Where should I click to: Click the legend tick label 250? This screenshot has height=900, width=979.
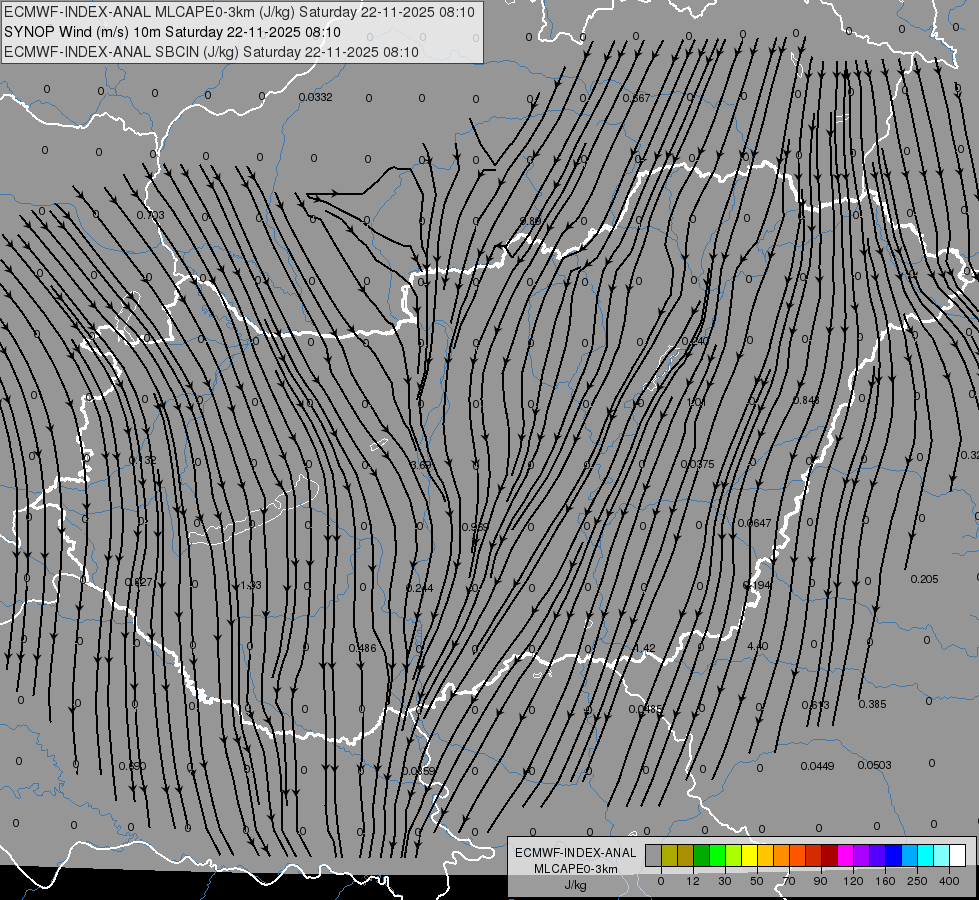tap(917, 881)
